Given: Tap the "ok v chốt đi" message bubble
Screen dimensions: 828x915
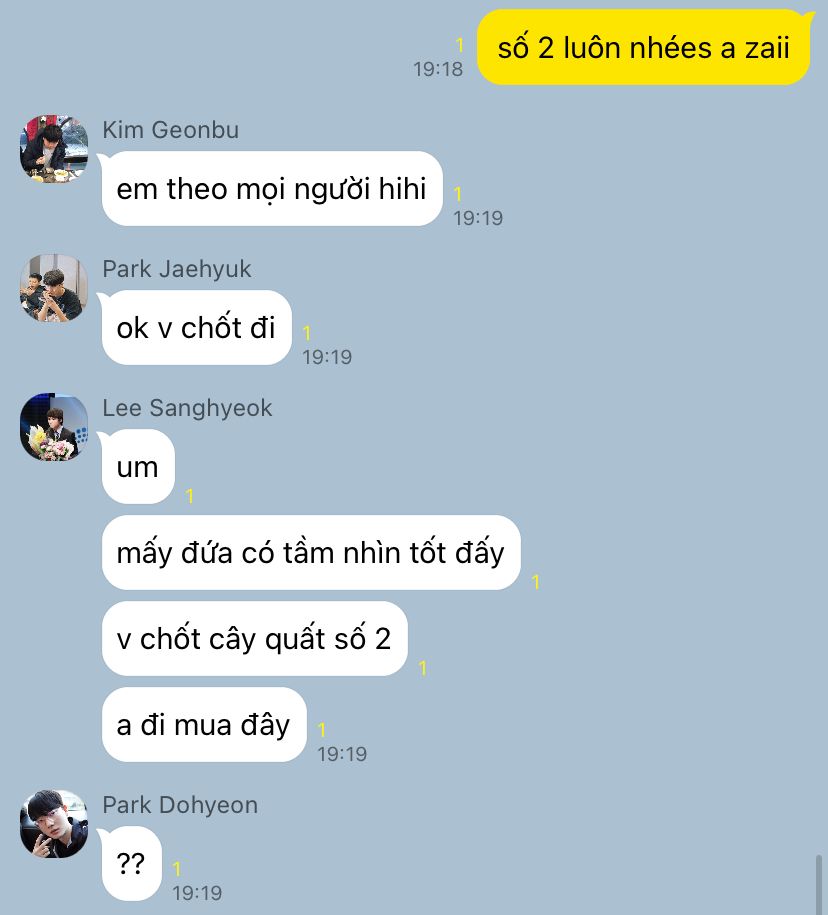Looking at the screenshot, I should click(x=195, y=327).
